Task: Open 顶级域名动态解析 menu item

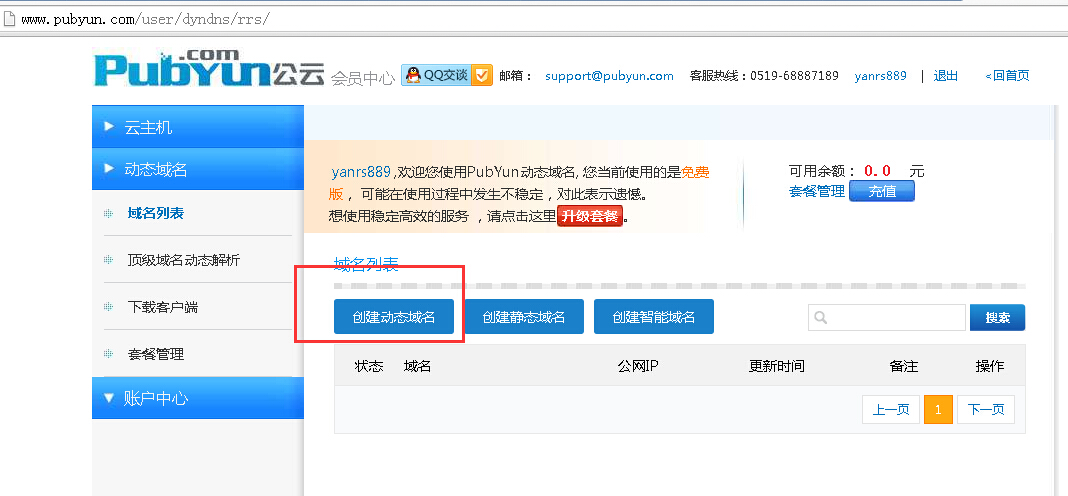Action: pyautogui.click(x=184, y=260)
